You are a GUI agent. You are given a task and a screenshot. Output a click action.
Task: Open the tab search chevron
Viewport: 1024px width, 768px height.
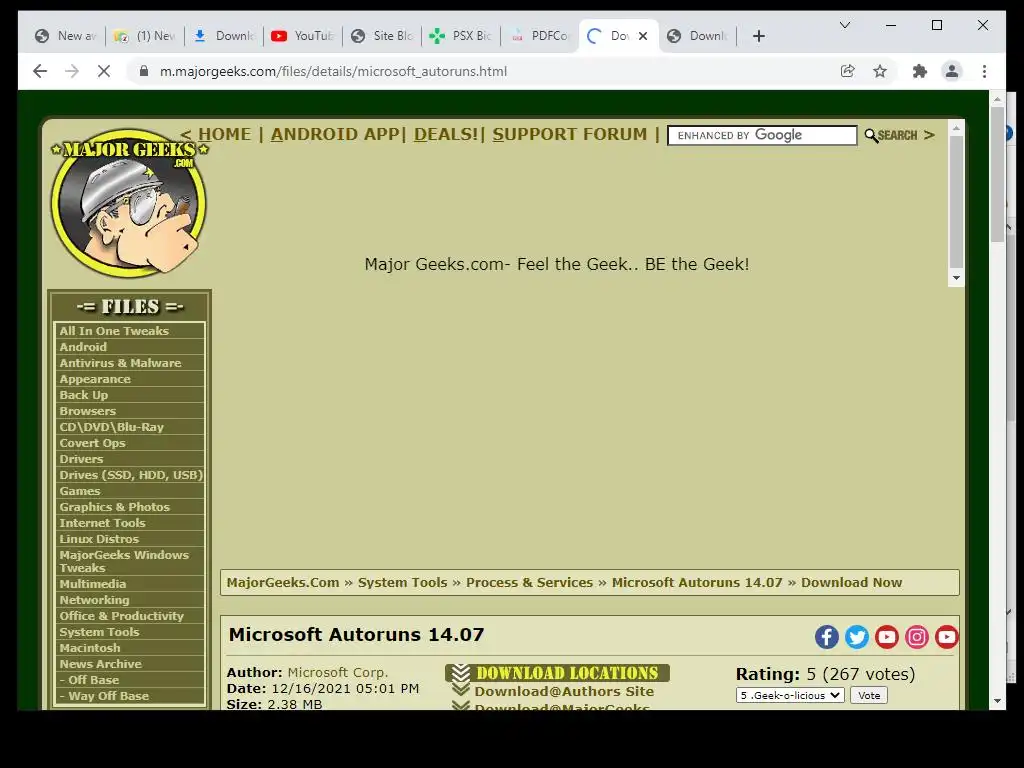tap(844, 25)
